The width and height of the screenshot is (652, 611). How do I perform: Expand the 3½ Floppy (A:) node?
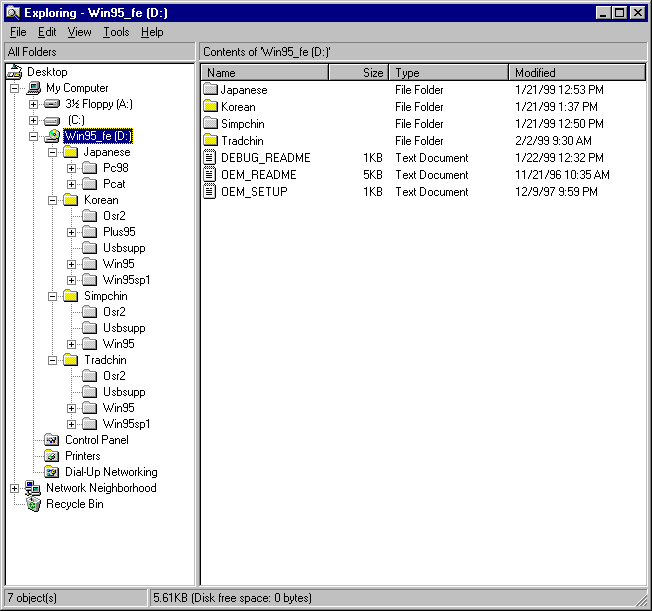coord(34,104)
